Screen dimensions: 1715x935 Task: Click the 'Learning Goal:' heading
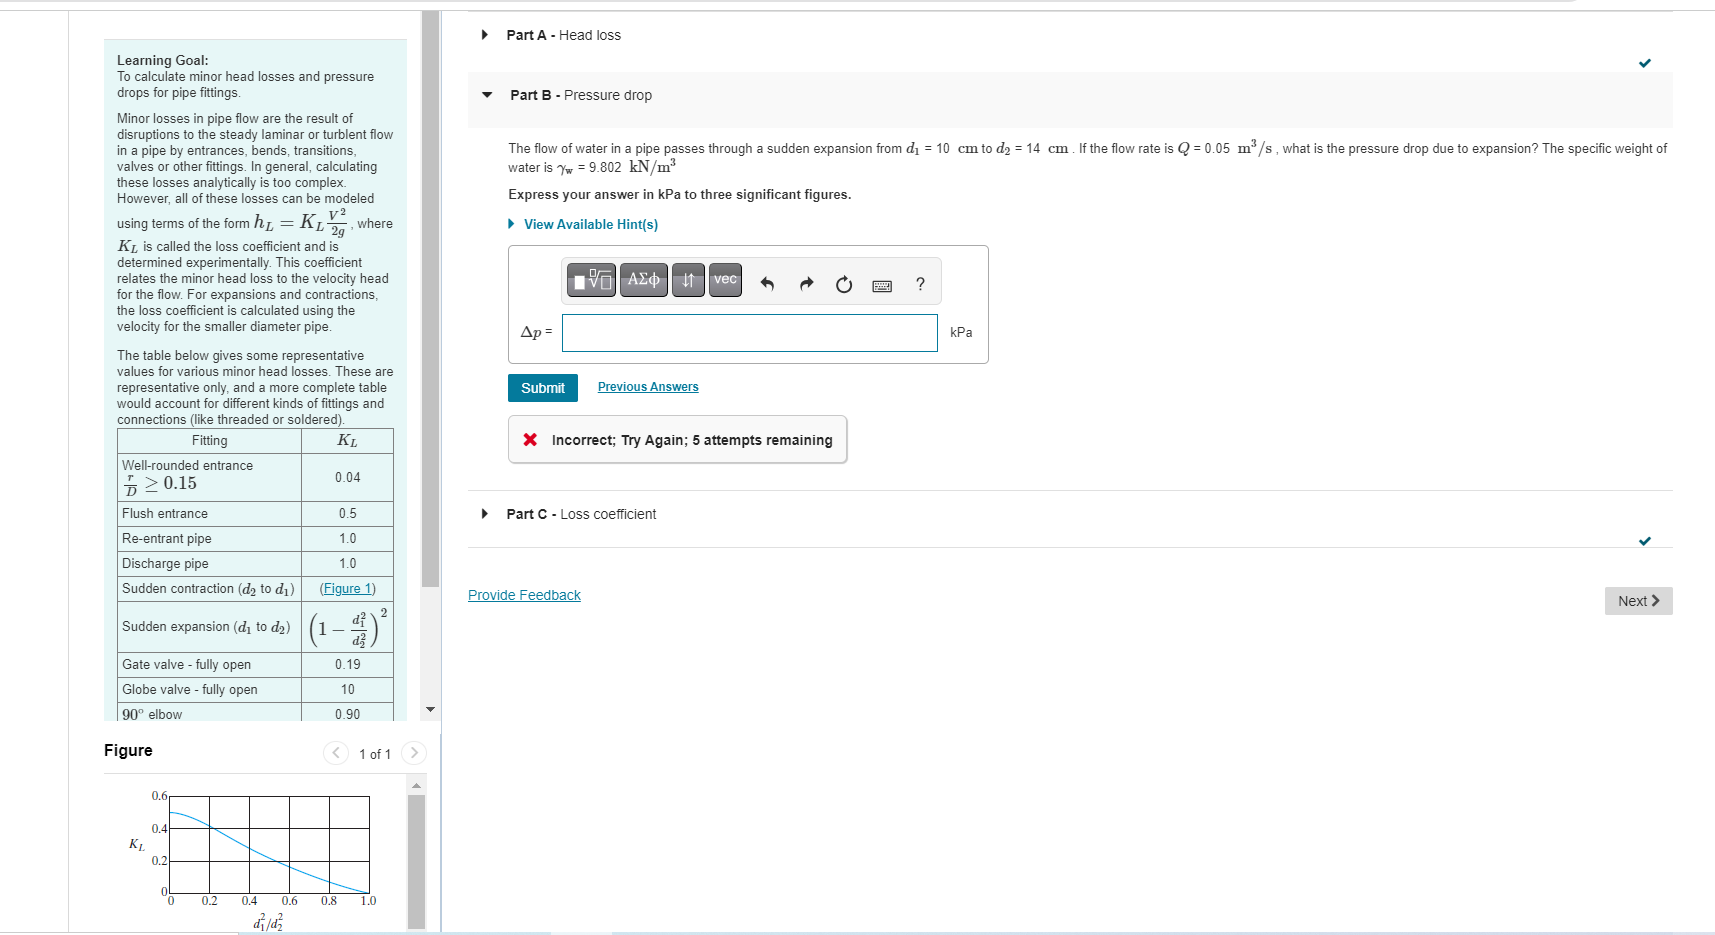coord(163,60)
